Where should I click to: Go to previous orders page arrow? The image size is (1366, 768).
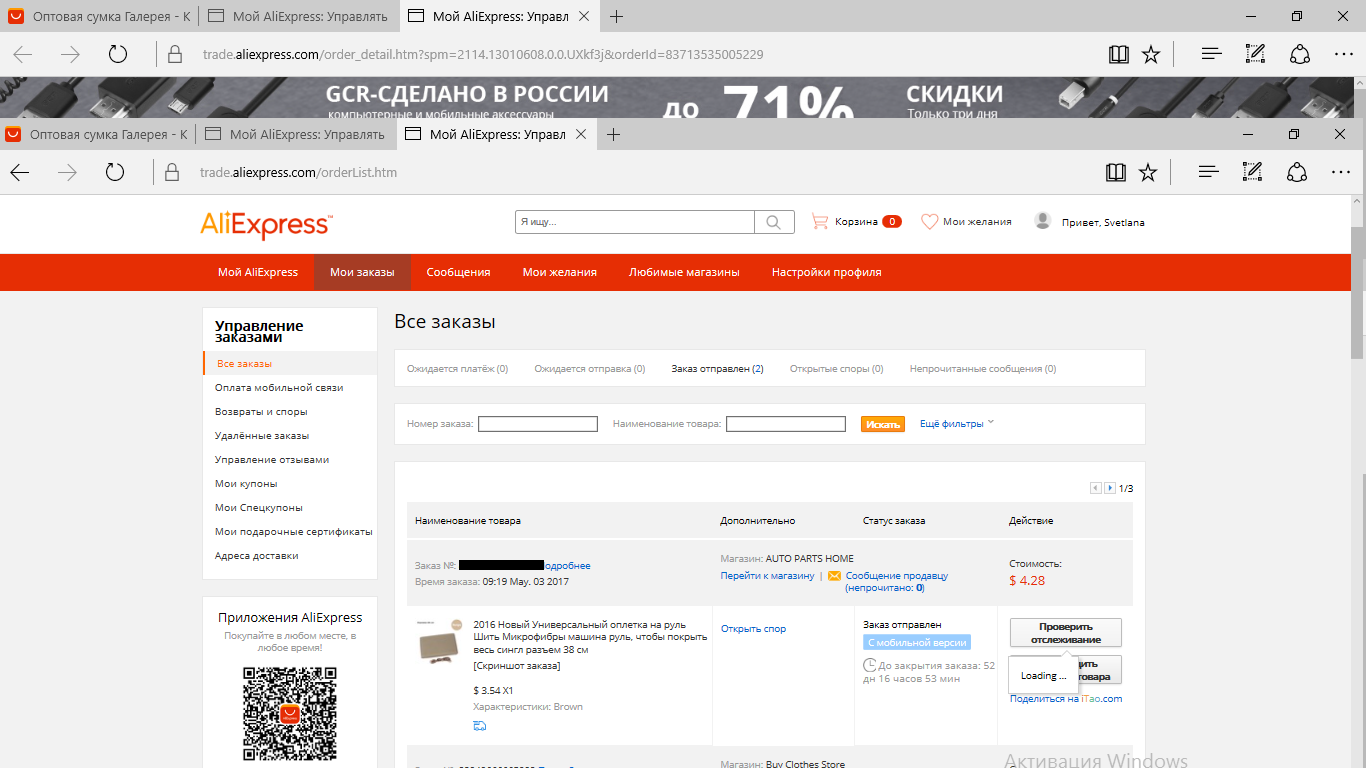[x=1096, y=488]
